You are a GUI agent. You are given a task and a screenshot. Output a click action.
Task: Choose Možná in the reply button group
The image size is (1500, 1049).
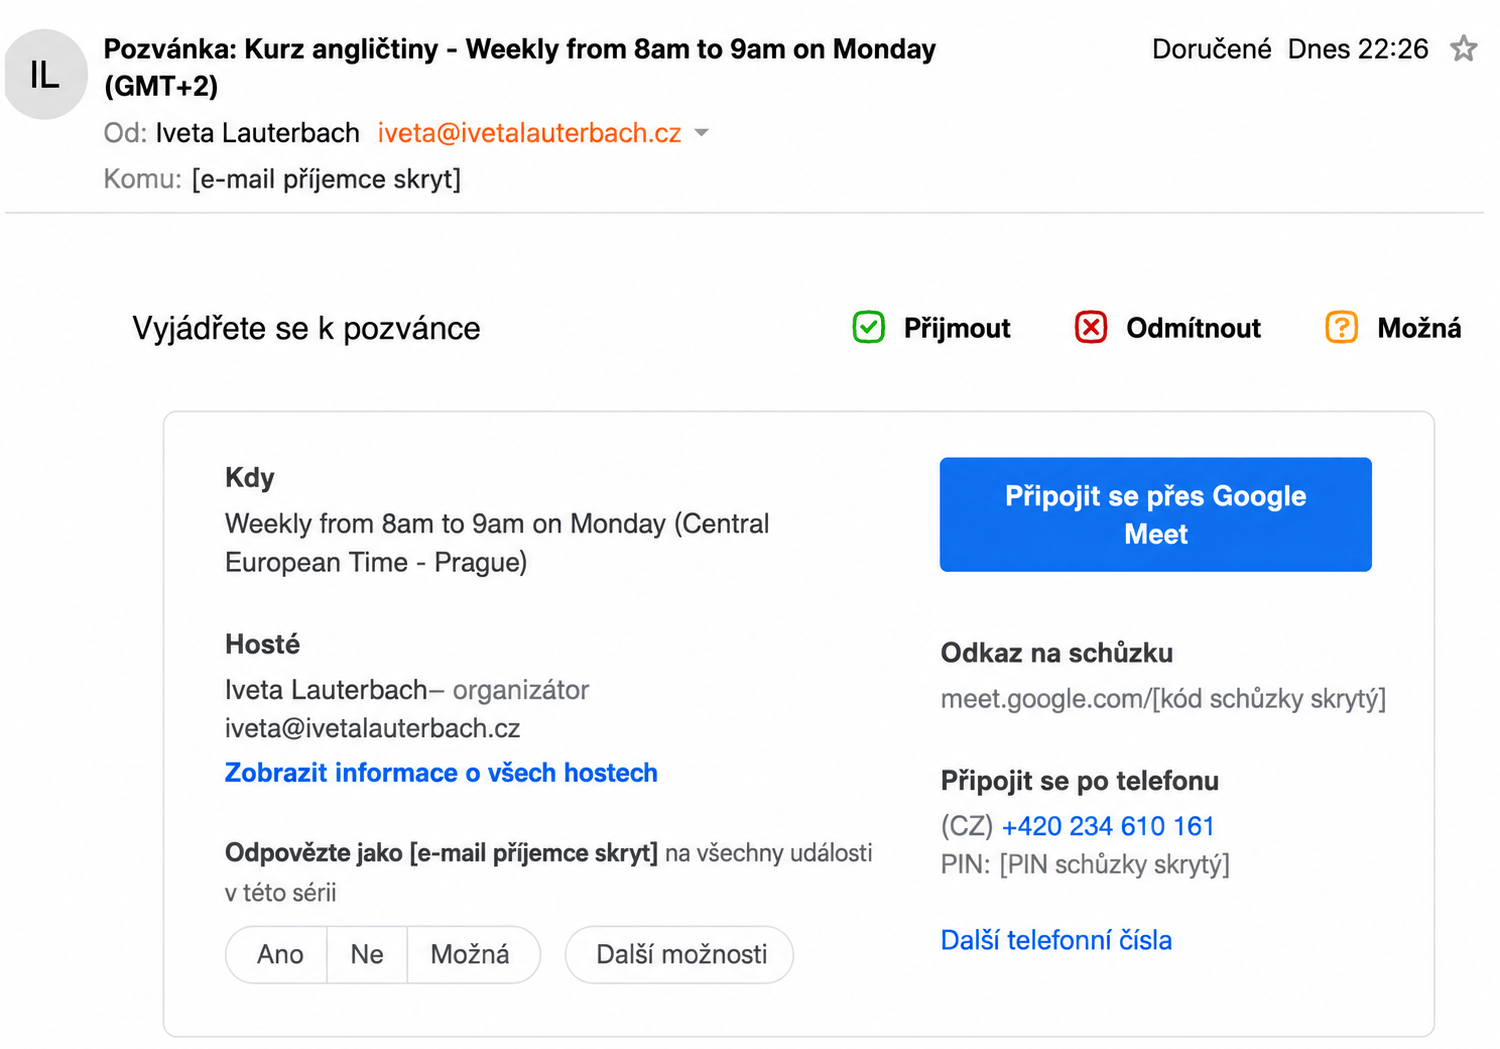[470, 954]
